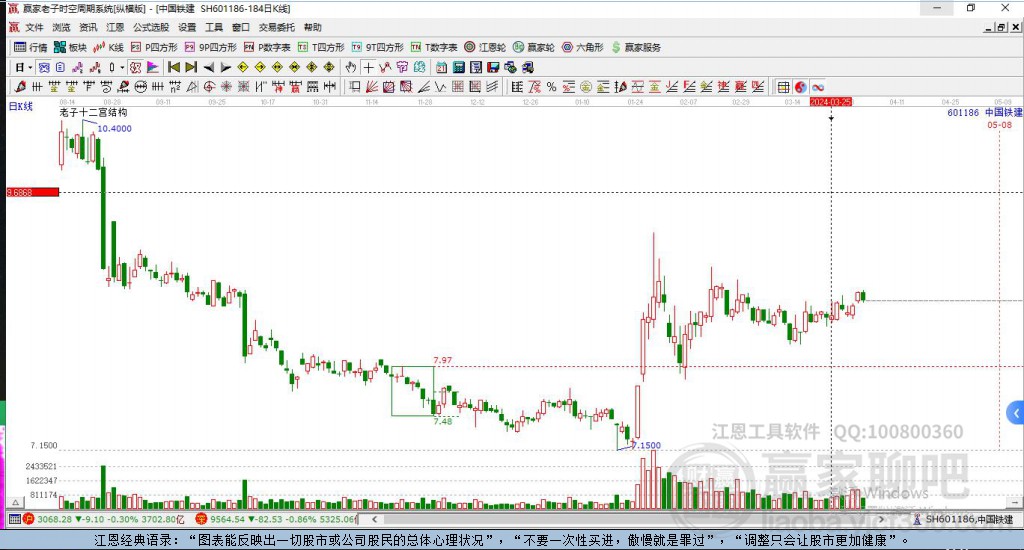Image resolution: width=1024 pixels, height=550 pixels.
Task: Open the 六角形 hexagon tool
Action: (583, 48)
